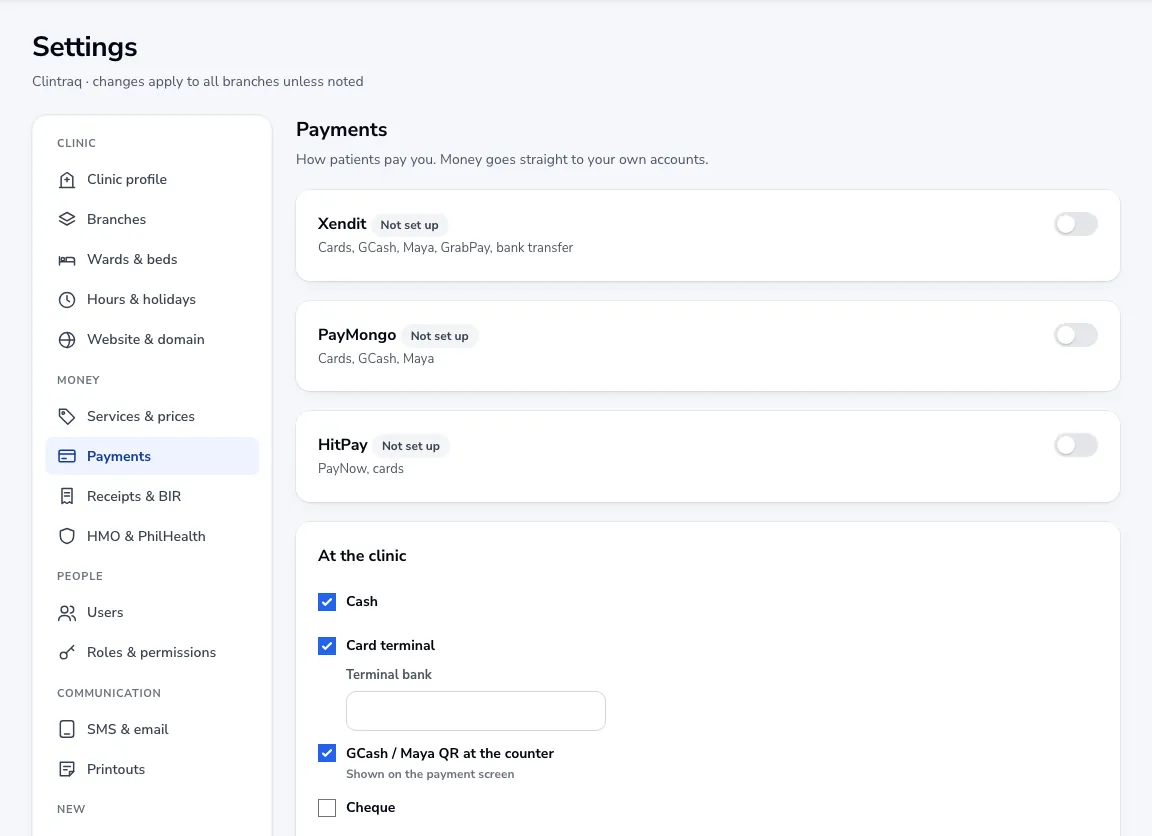Click the SMS & email phone icon
The width and height of the screenshot is (1152, 836).
click(x=67, y=729)
